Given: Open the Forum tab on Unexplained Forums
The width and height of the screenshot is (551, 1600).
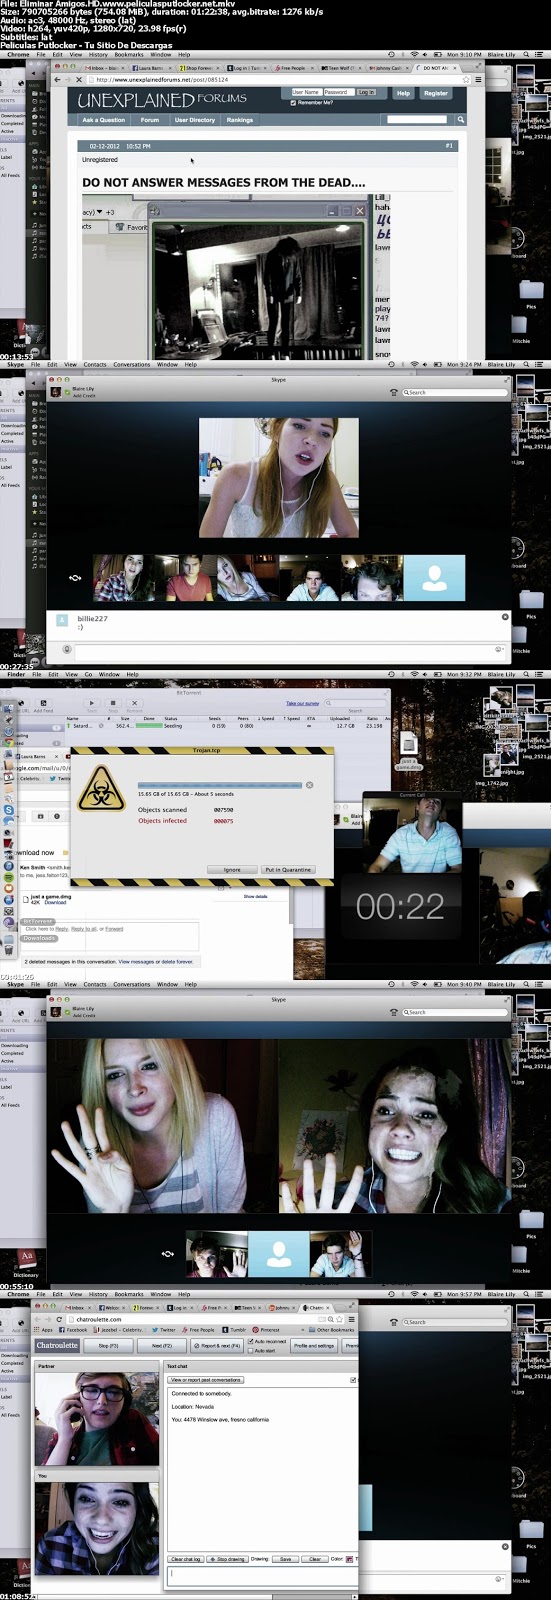Looking at the screenshot, I should coord(149,119).
